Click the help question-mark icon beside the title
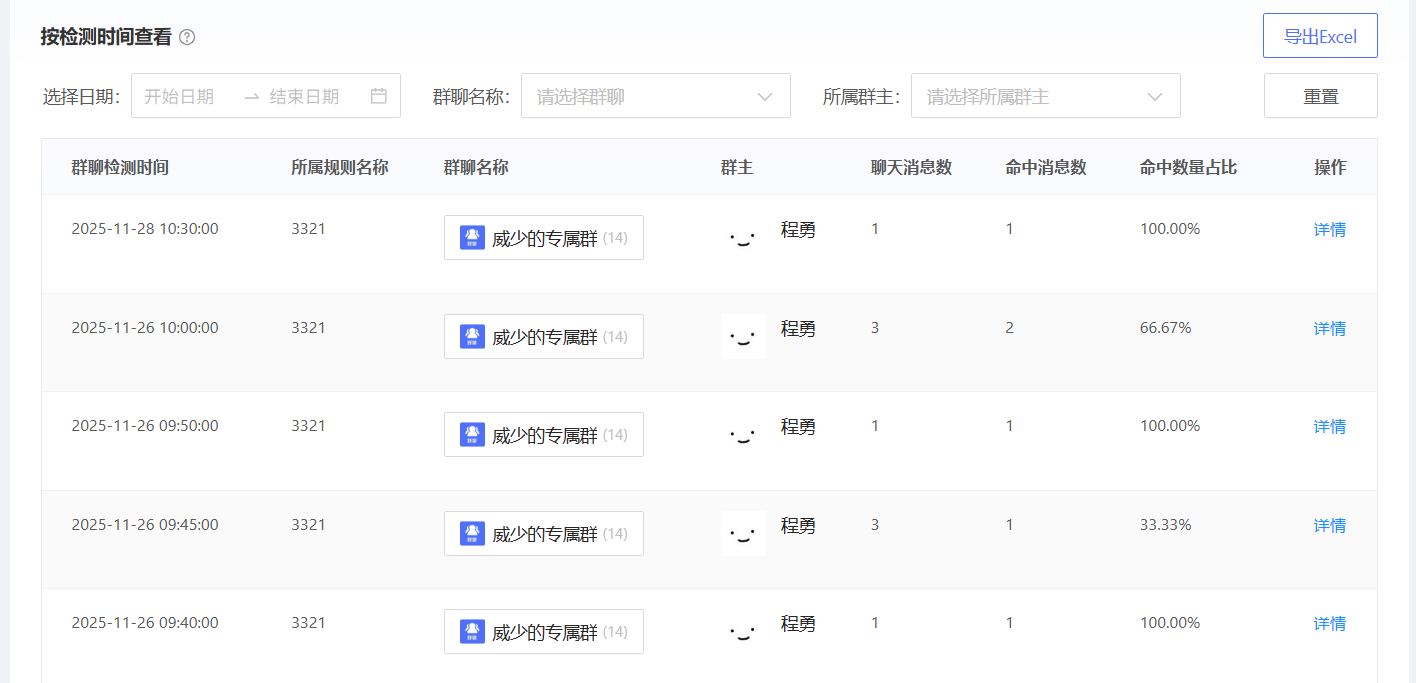 [x=187, y=37]
